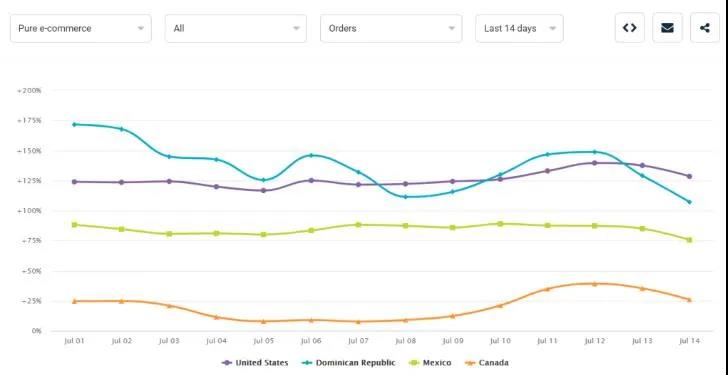Toggle Canada series in legend
Viewport: 728px width, 375px height.
click(486, 362)
